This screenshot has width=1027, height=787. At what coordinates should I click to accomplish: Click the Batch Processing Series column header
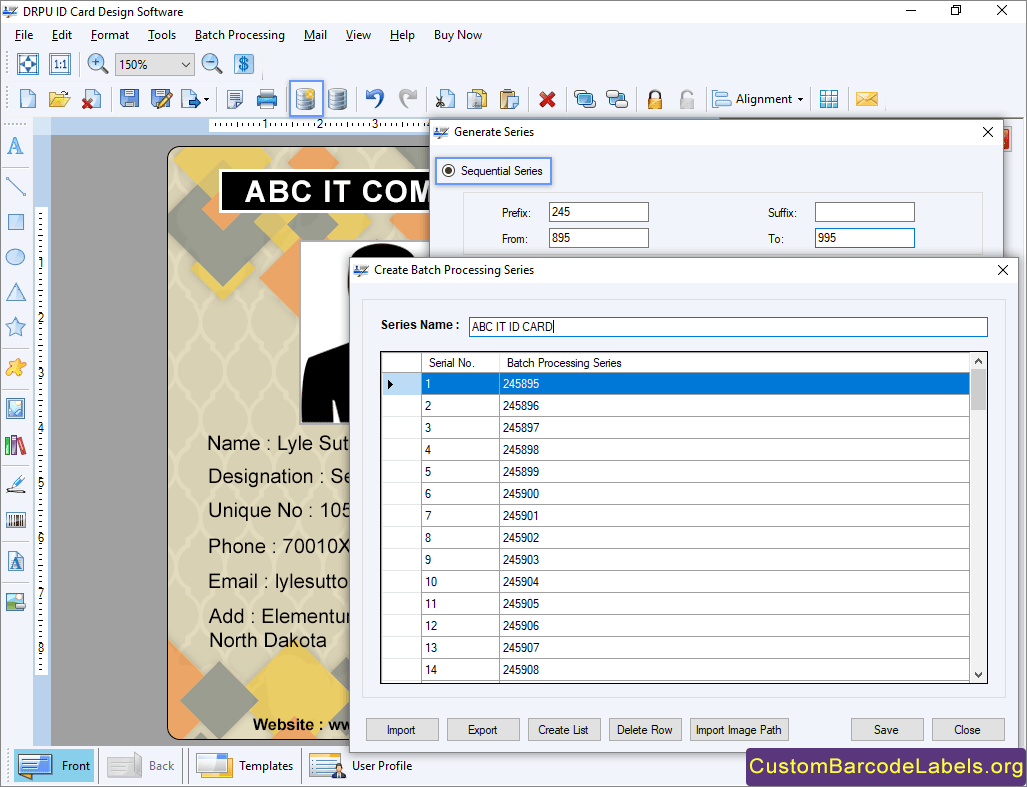[734, 363]
